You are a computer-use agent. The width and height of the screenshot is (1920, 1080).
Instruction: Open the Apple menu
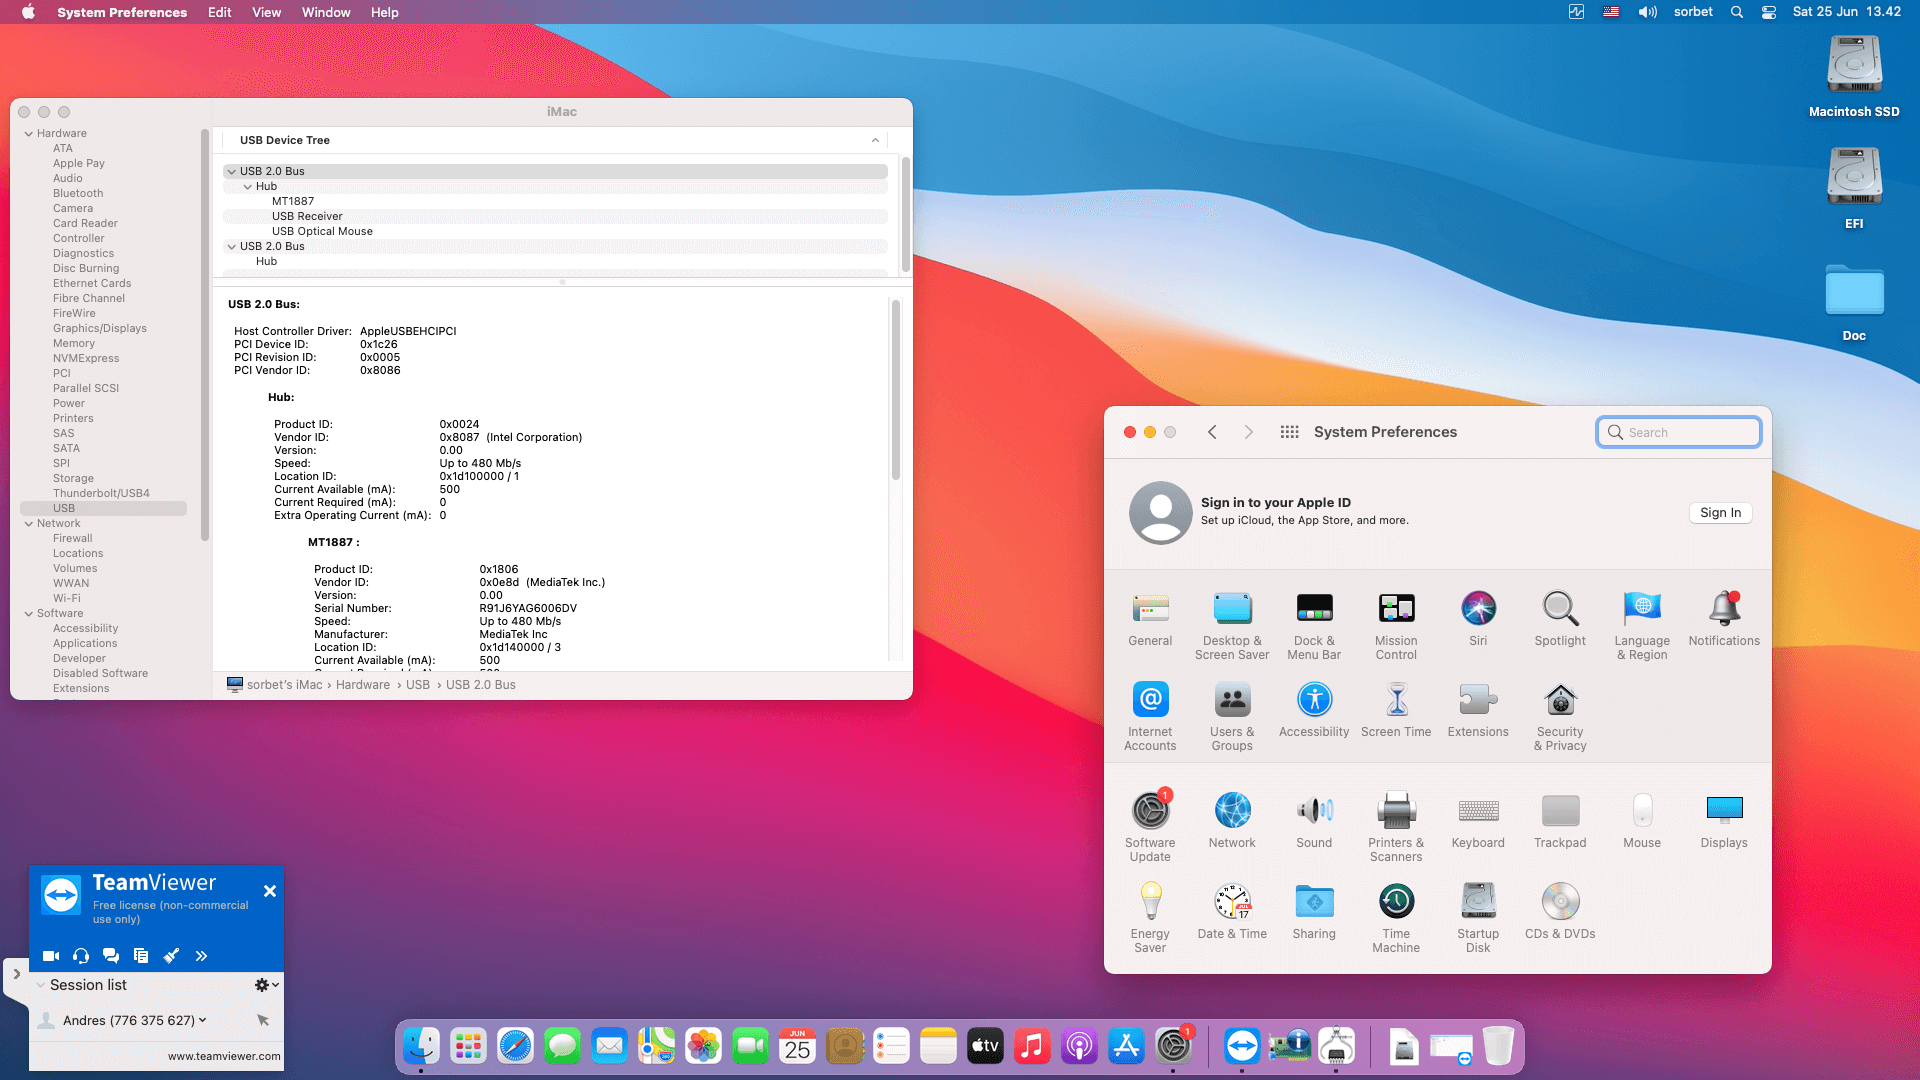click(x=28, y=12)
